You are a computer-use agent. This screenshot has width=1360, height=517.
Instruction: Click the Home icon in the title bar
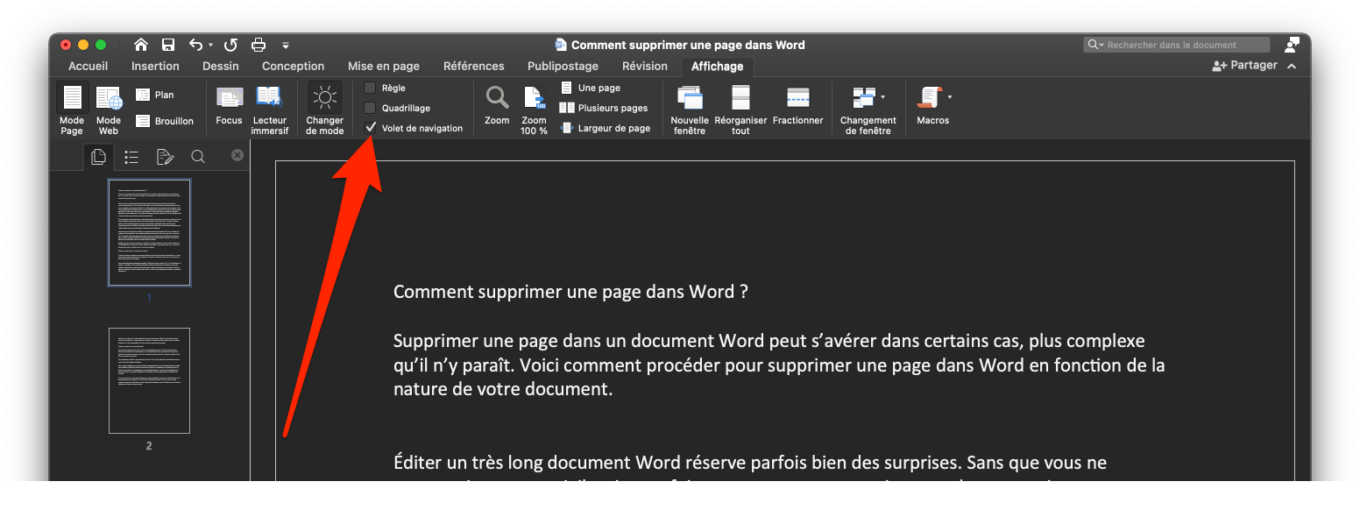(141, 45)
